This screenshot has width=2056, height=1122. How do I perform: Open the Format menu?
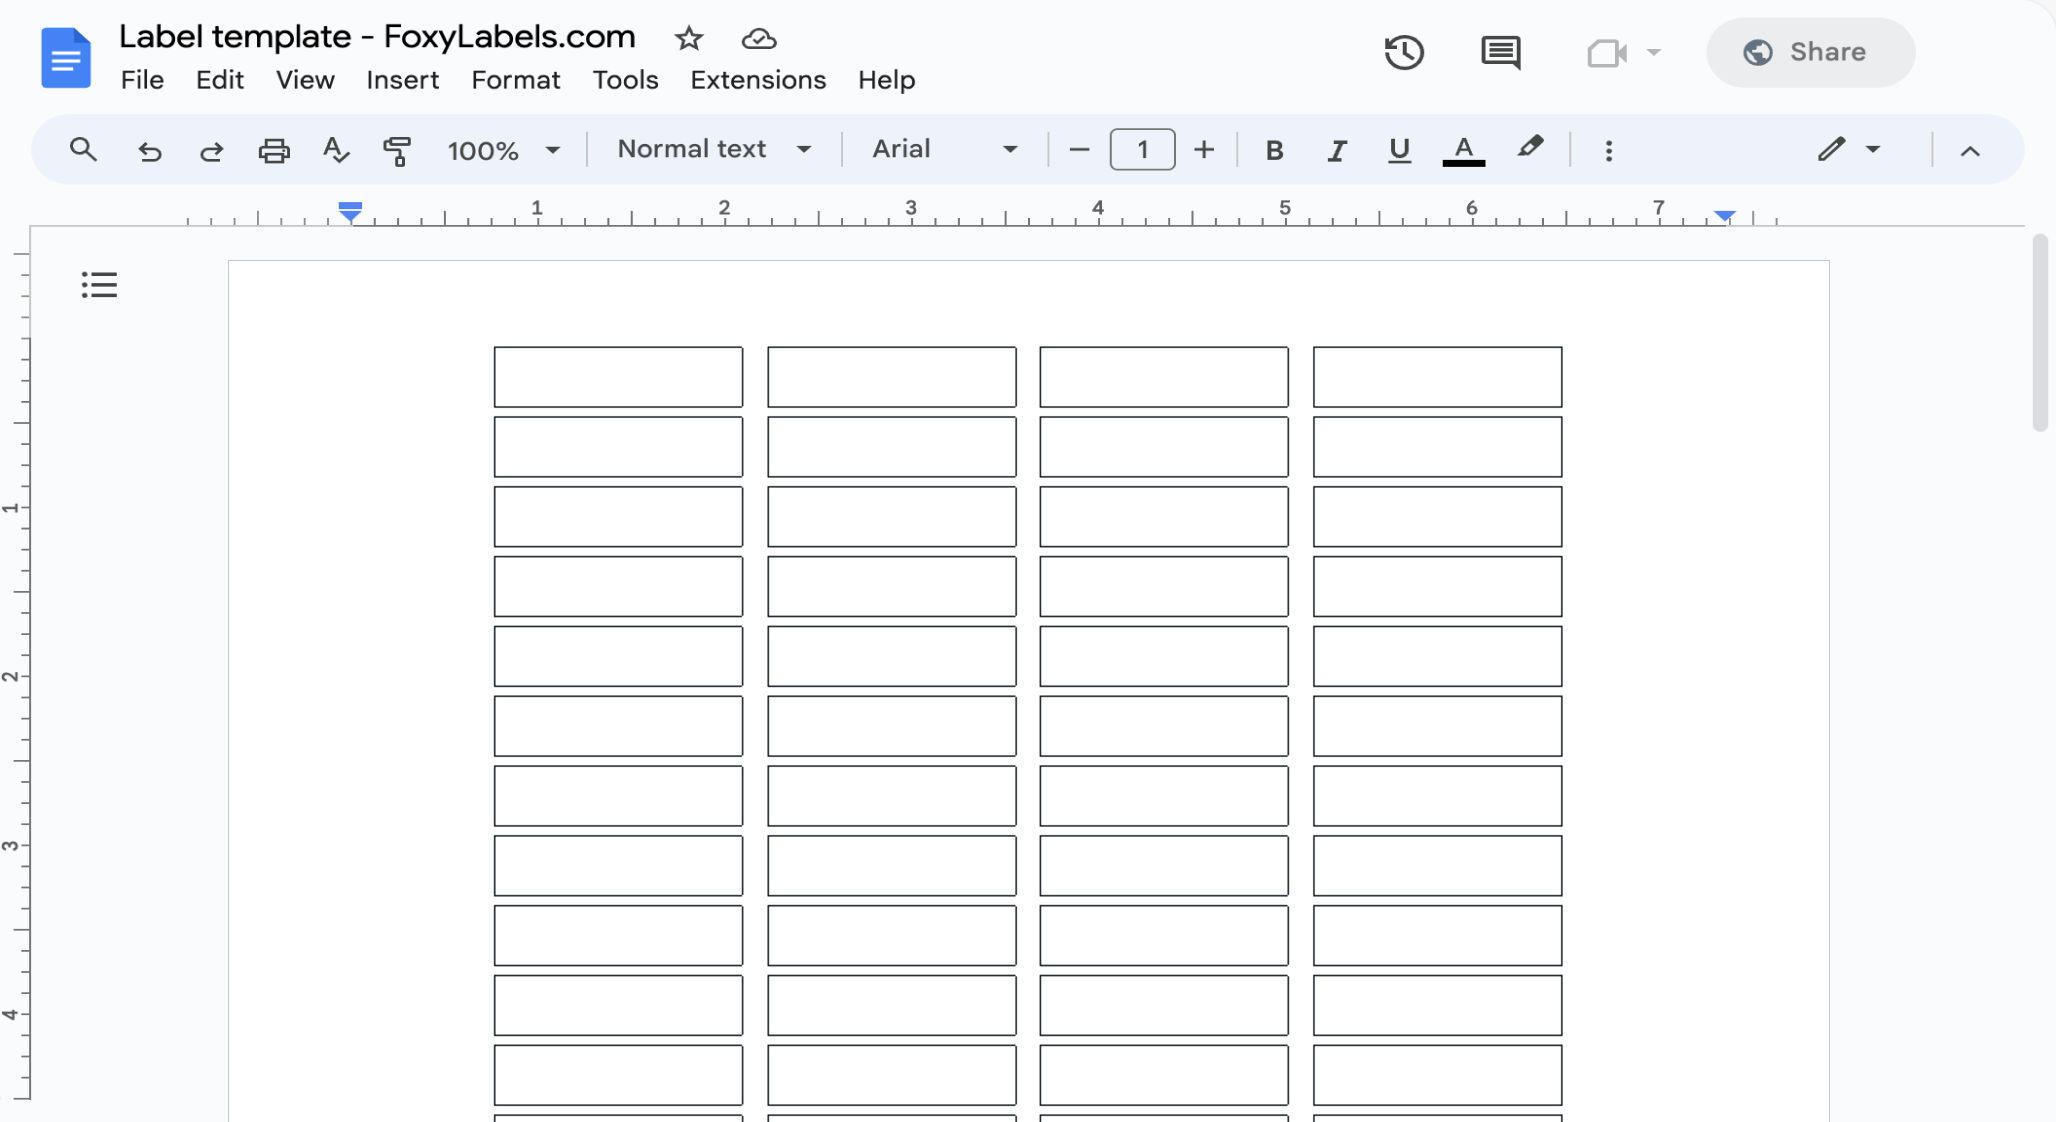[x=516, y=80]
